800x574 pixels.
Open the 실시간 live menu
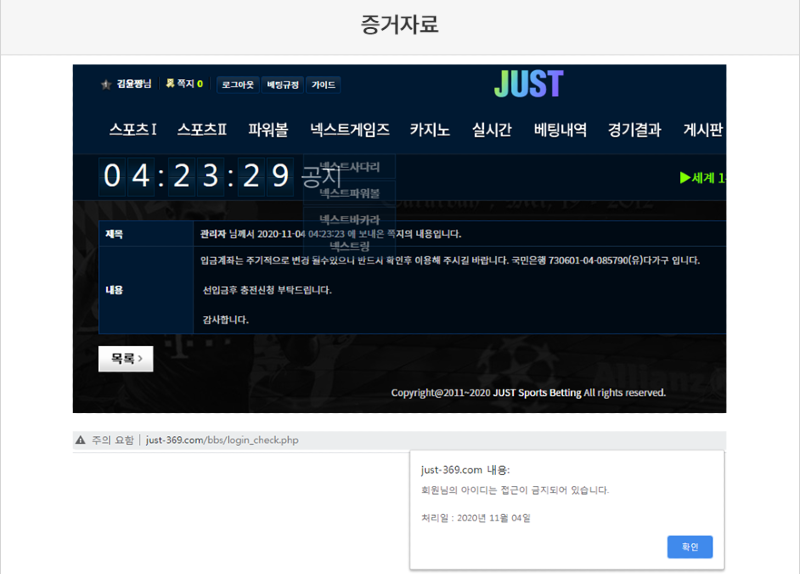492,130
